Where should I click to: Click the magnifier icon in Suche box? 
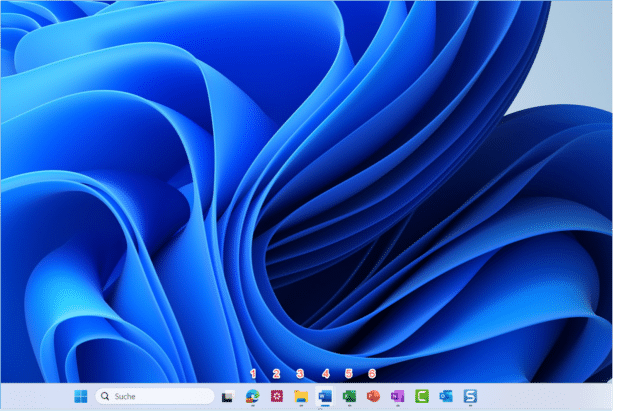tap(105, 396)
